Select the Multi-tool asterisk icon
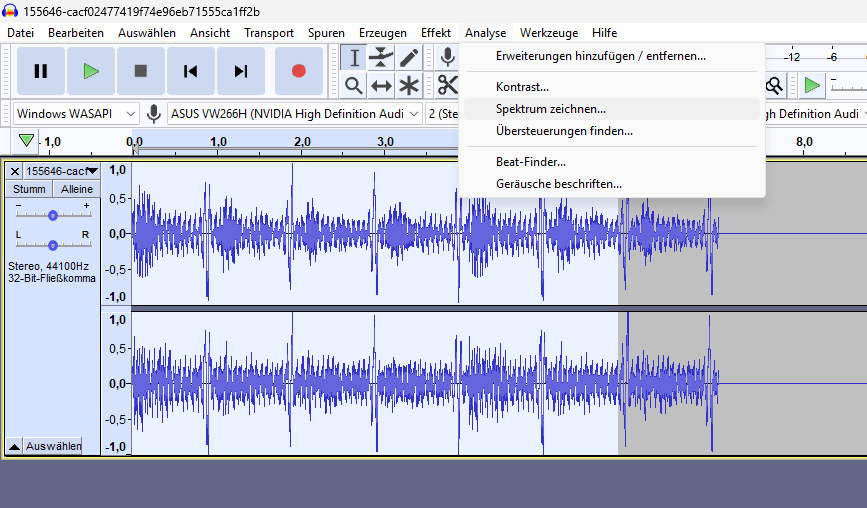This screenshot has height=508, width=867. [x=409, y=86]
